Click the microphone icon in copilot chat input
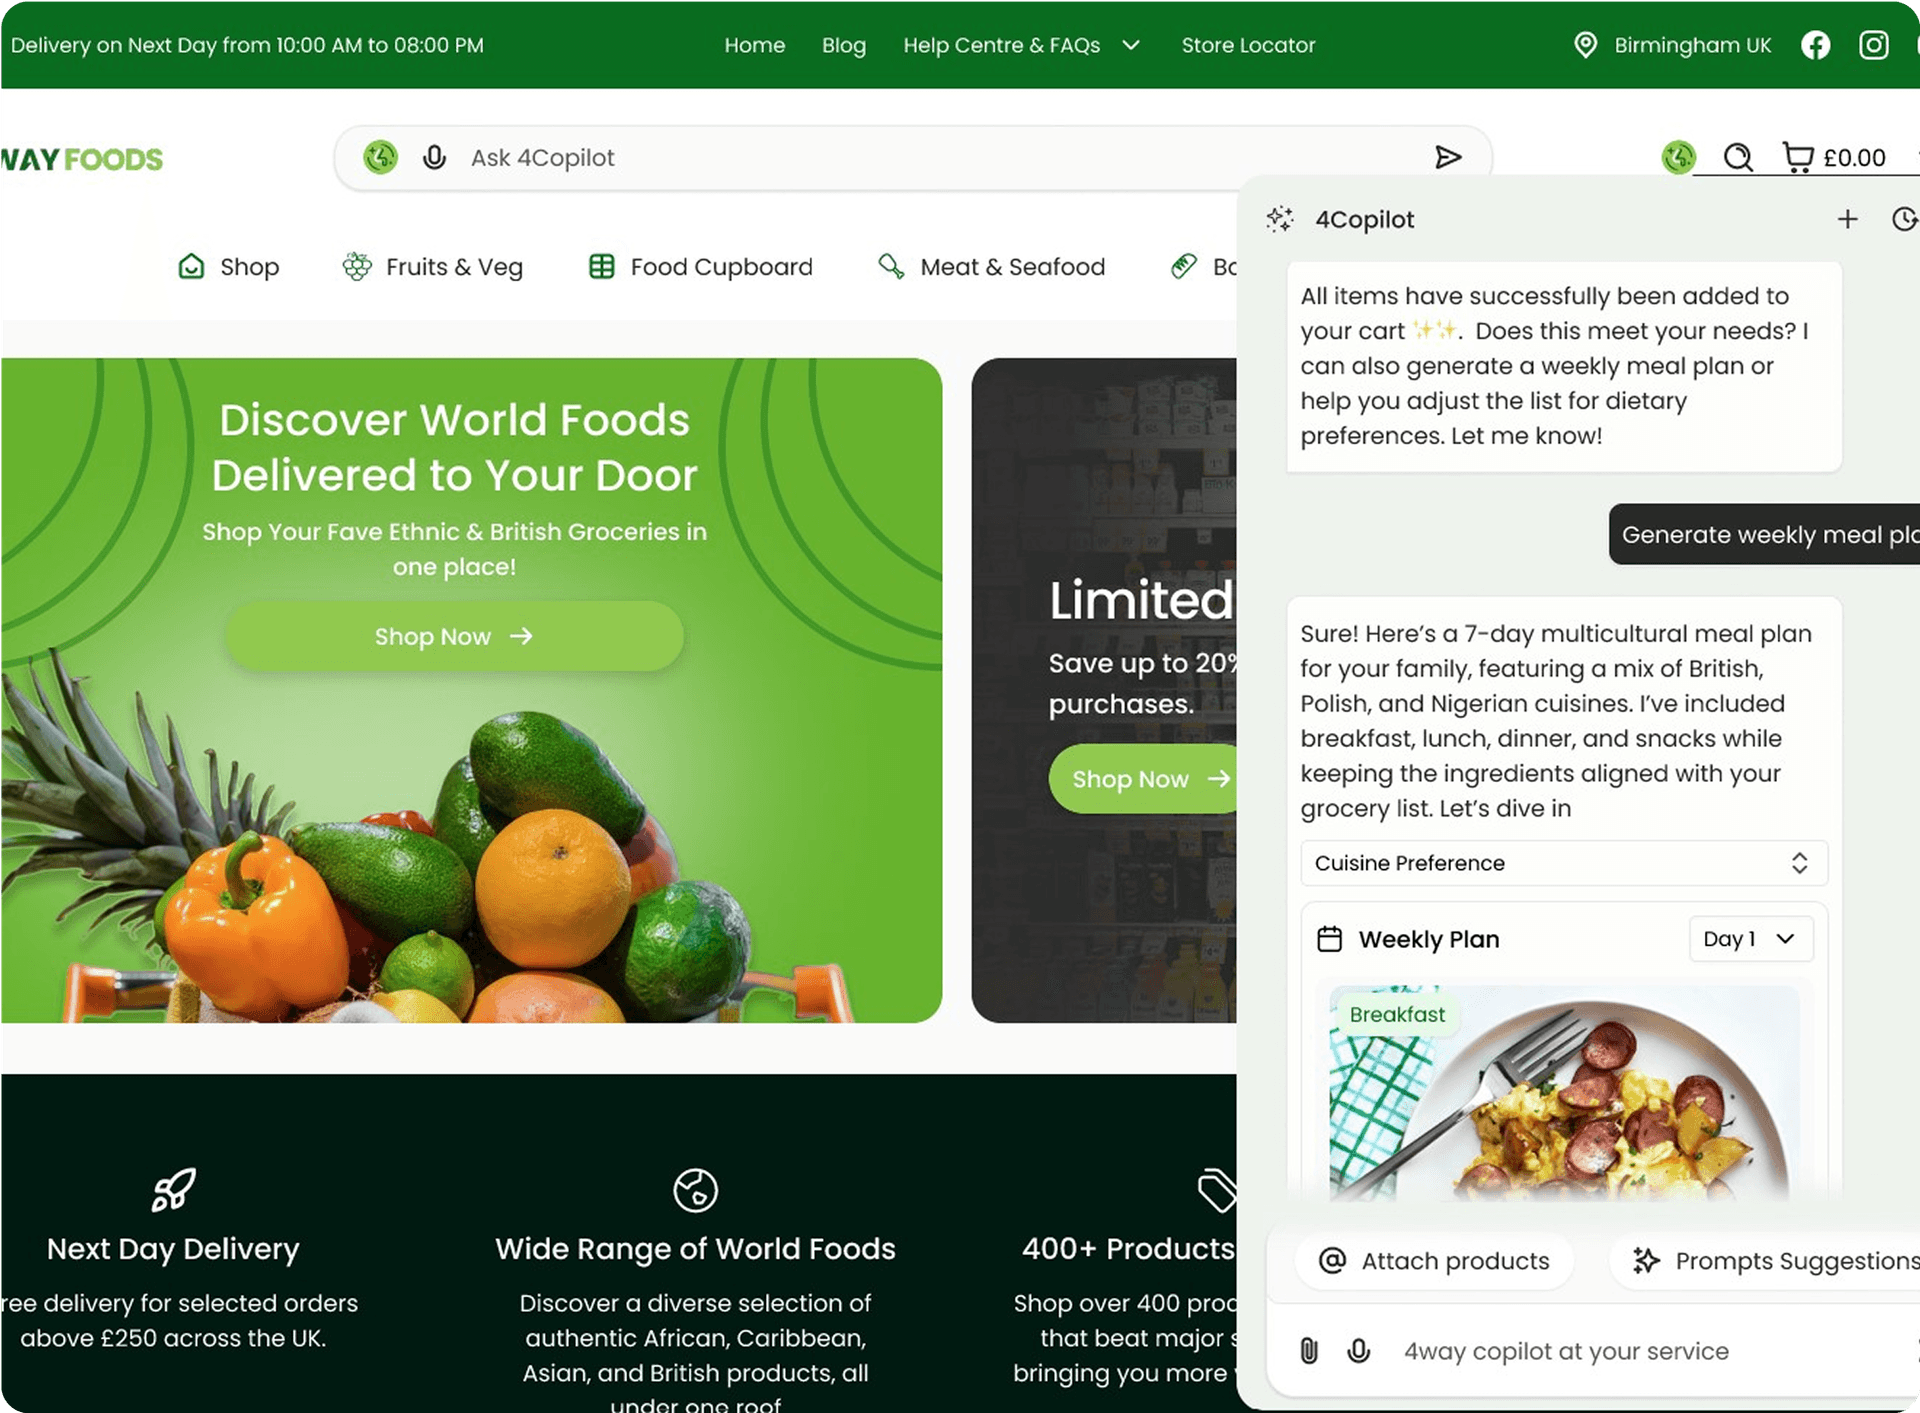 click(1359, 1351)
